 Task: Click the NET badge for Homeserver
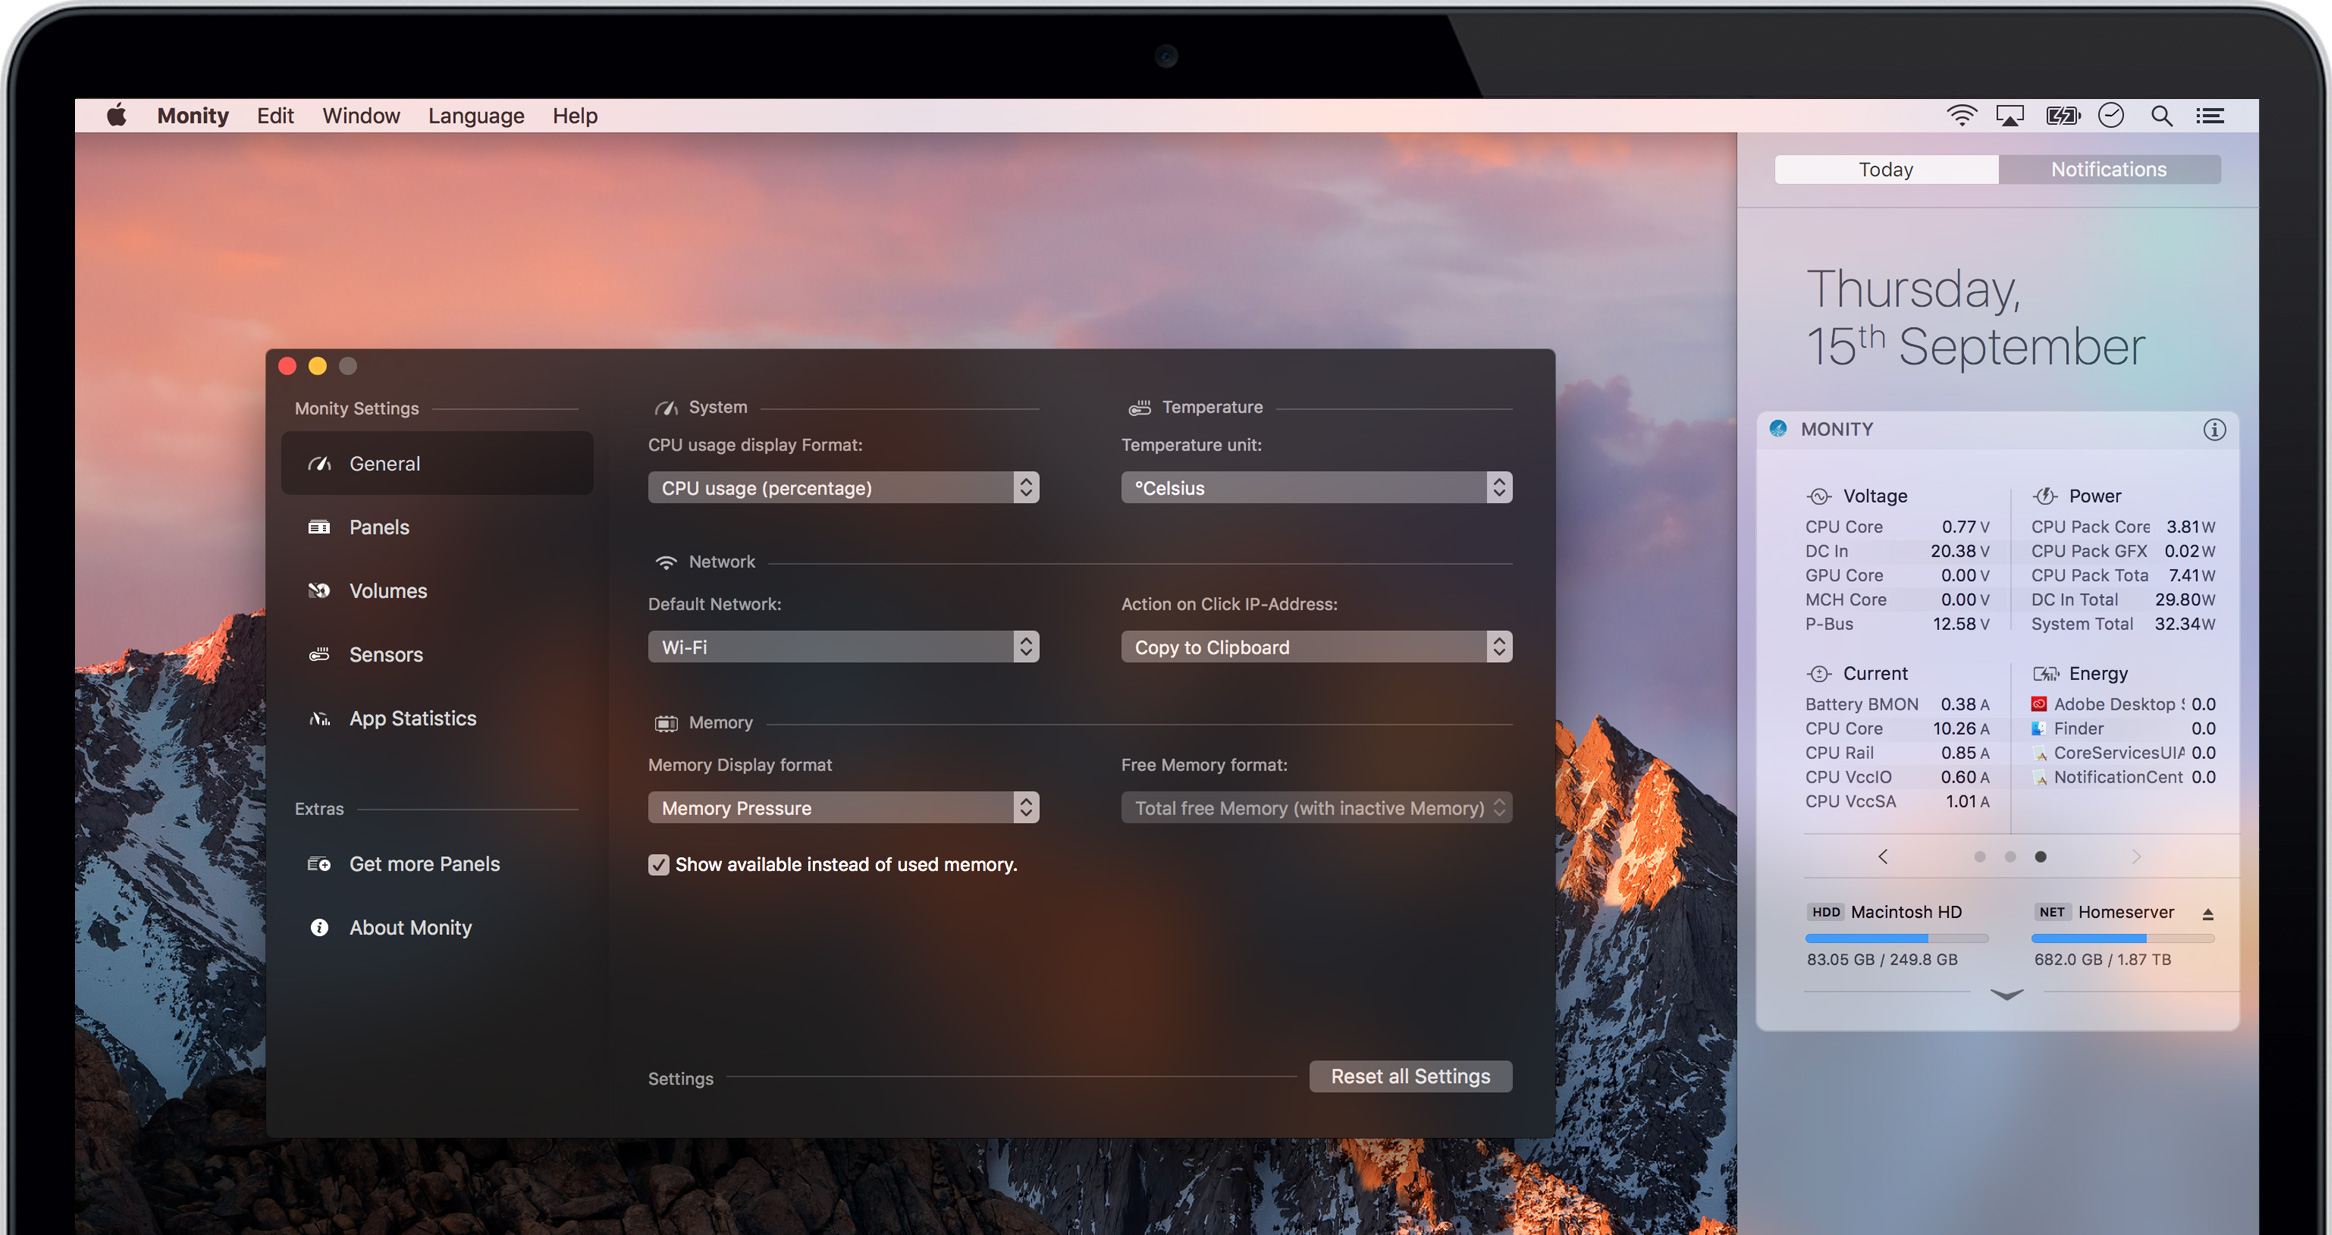2052,912
